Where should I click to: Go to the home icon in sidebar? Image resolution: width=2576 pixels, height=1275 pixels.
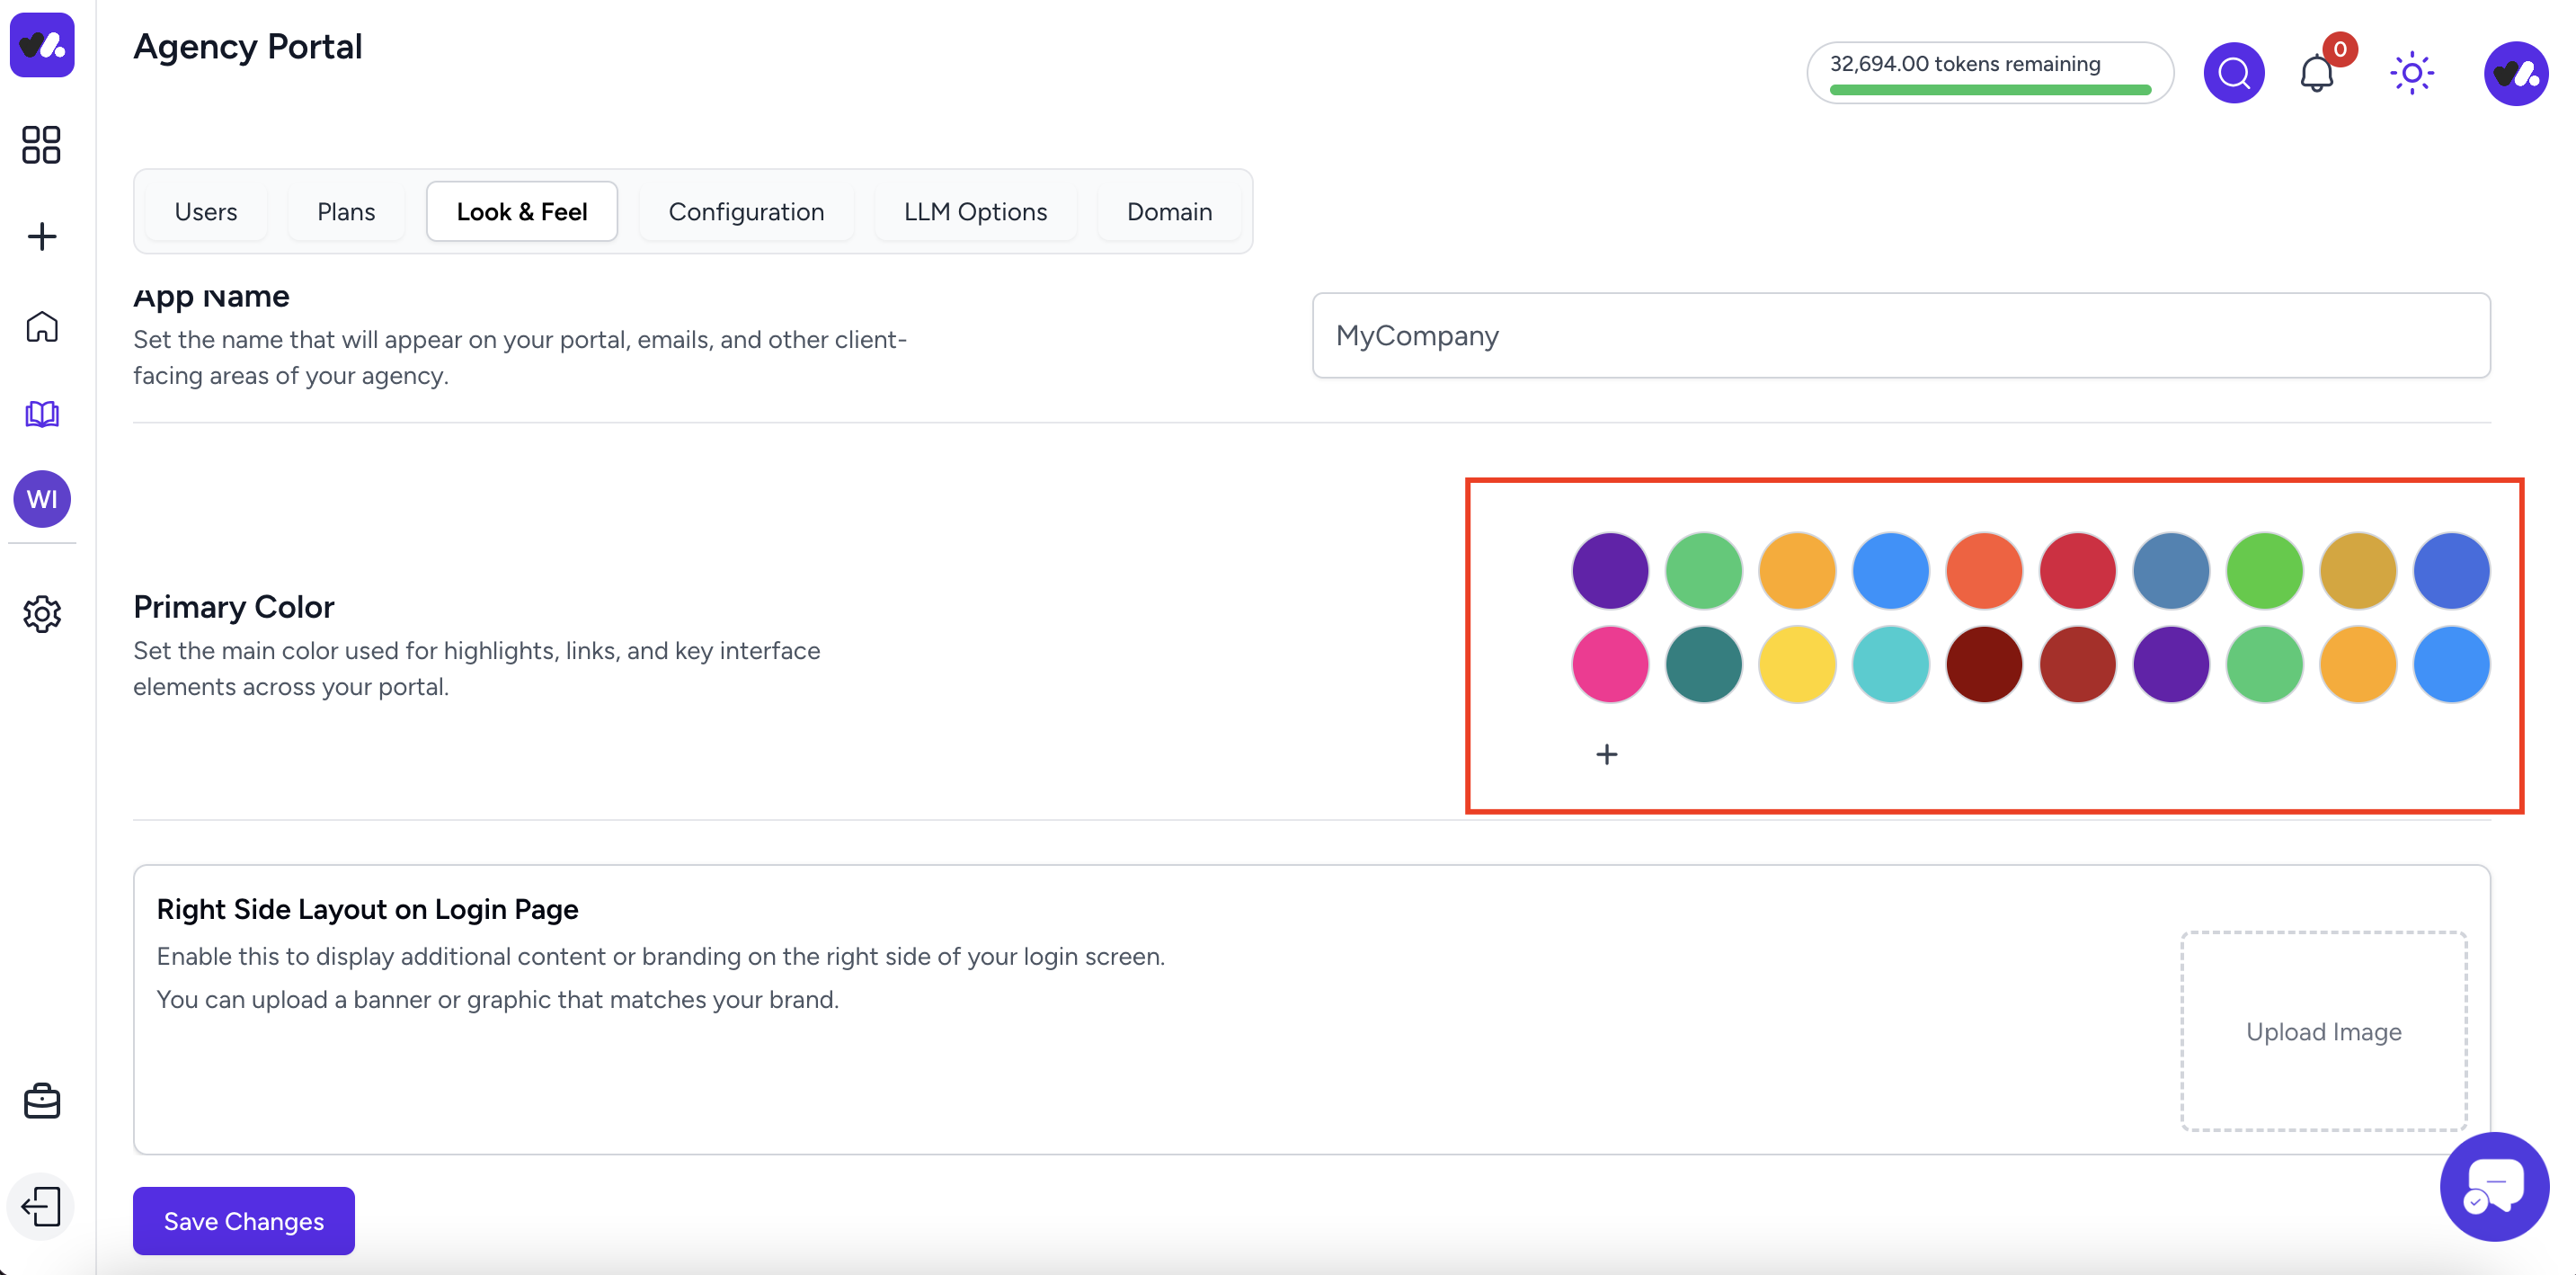click(42, 326)
